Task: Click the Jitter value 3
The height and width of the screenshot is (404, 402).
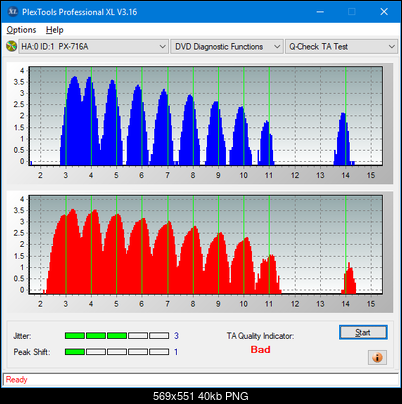Action: click(176, 336)
